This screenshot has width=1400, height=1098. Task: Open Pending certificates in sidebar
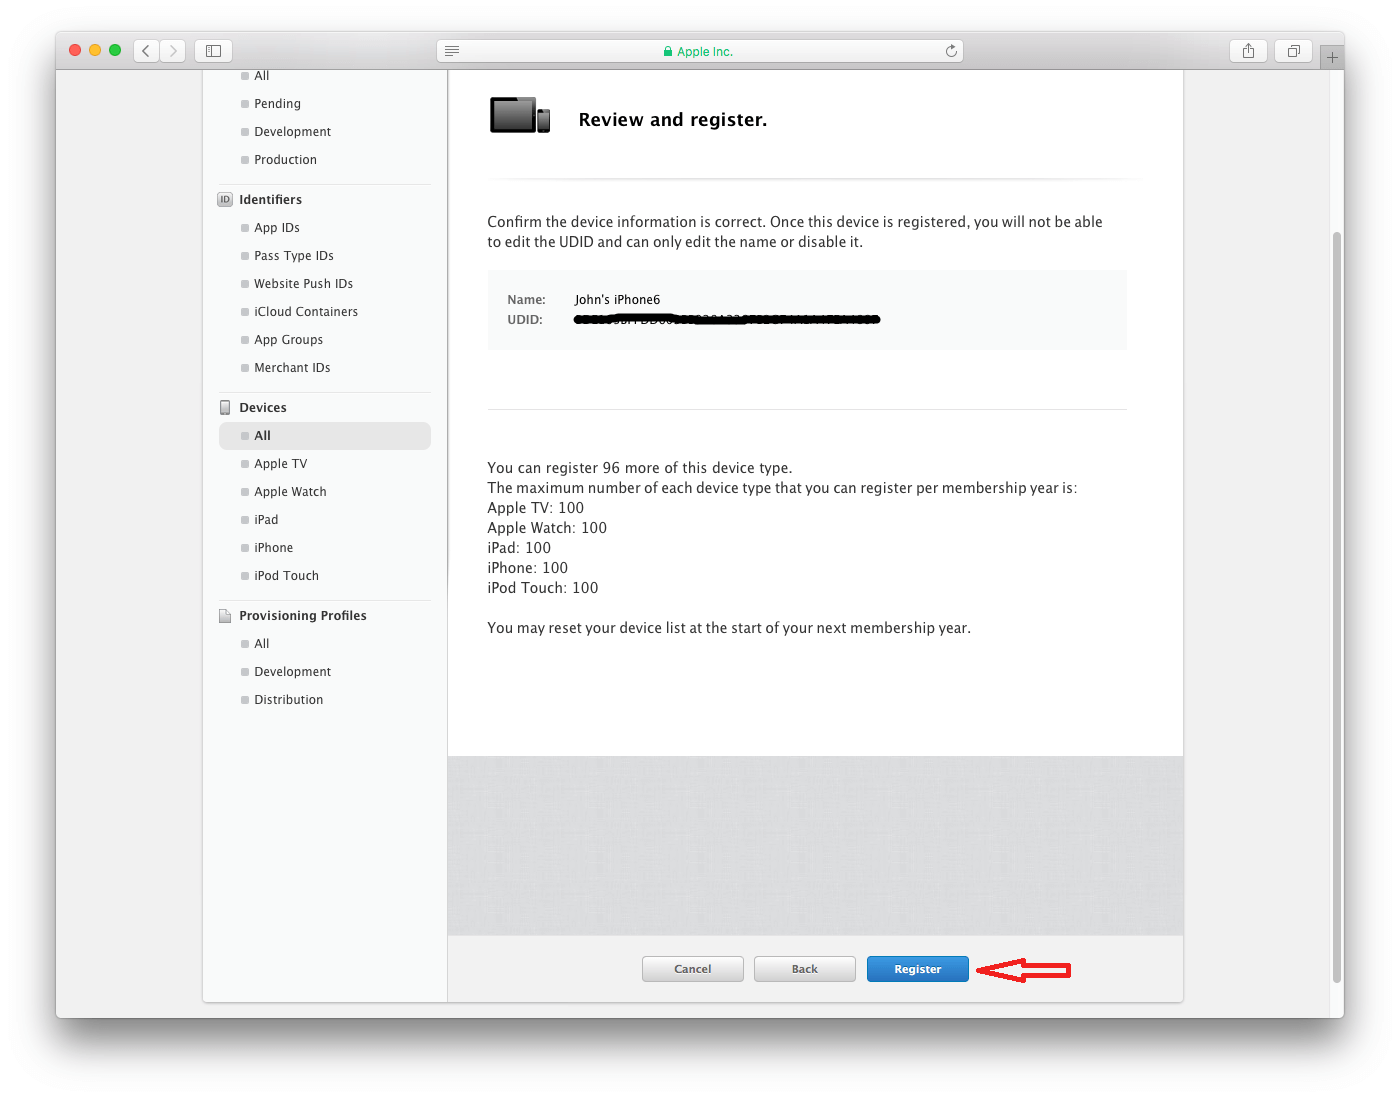pos(277,104)
